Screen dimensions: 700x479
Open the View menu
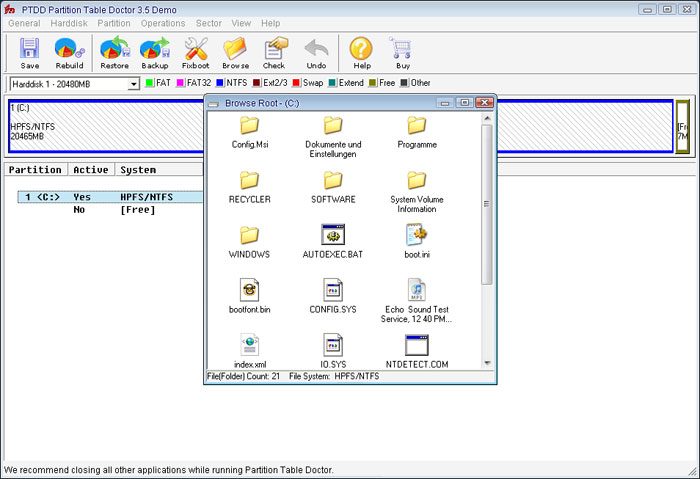pyautogui.click(x=241, y=23)
